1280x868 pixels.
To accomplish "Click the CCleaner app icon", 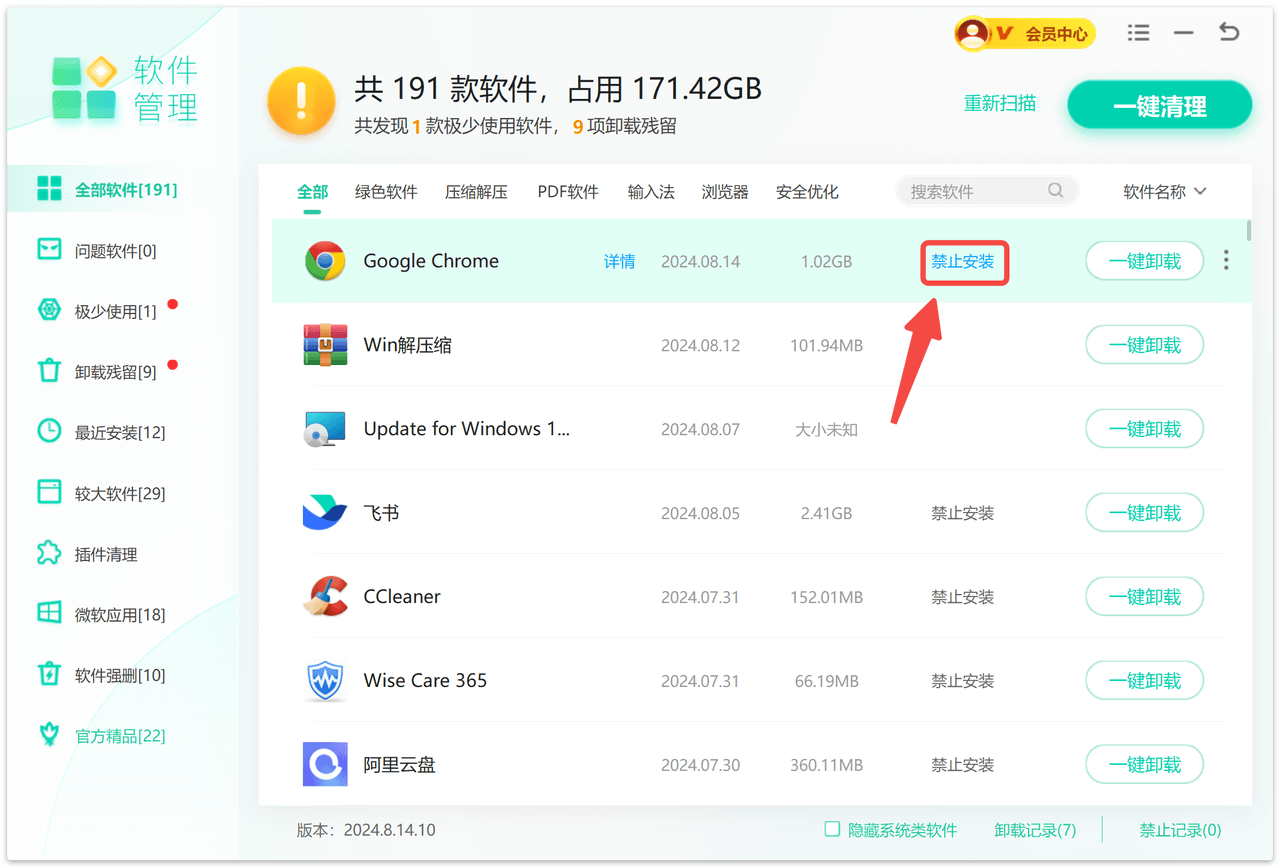I will point(325,597).
